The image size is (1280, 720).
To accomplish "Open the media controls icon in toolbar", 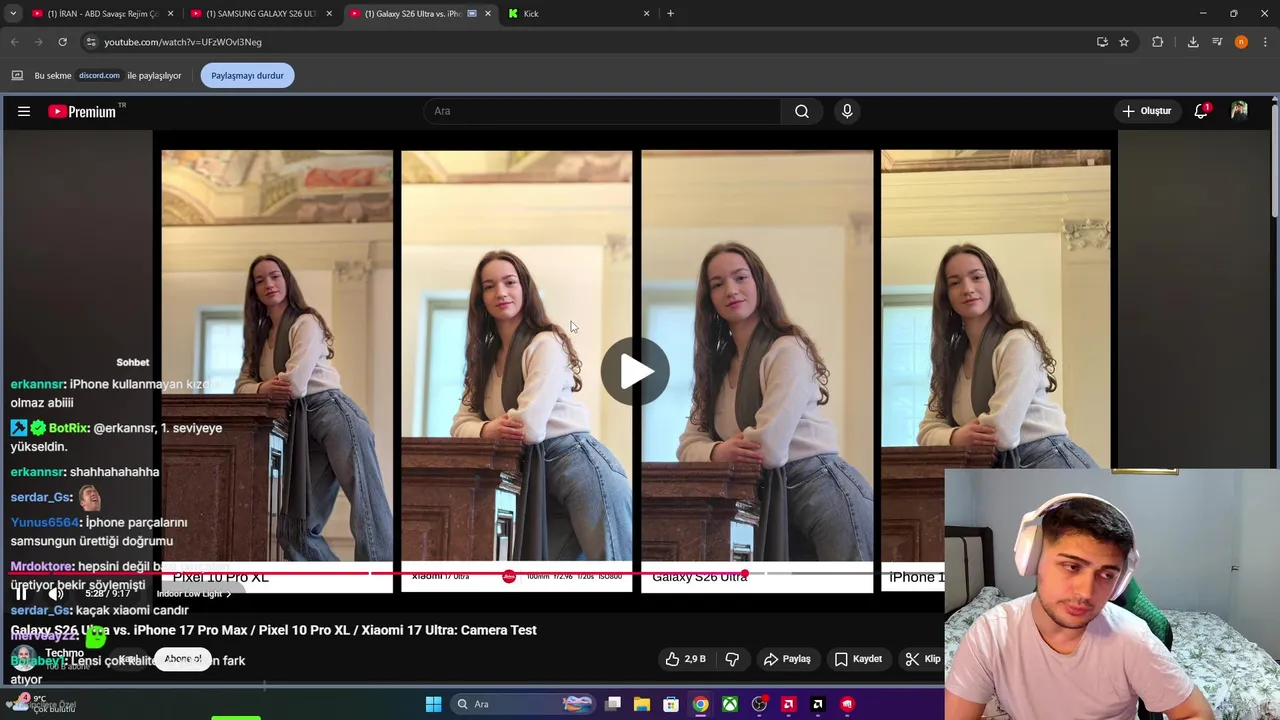I will point(1217,42).
